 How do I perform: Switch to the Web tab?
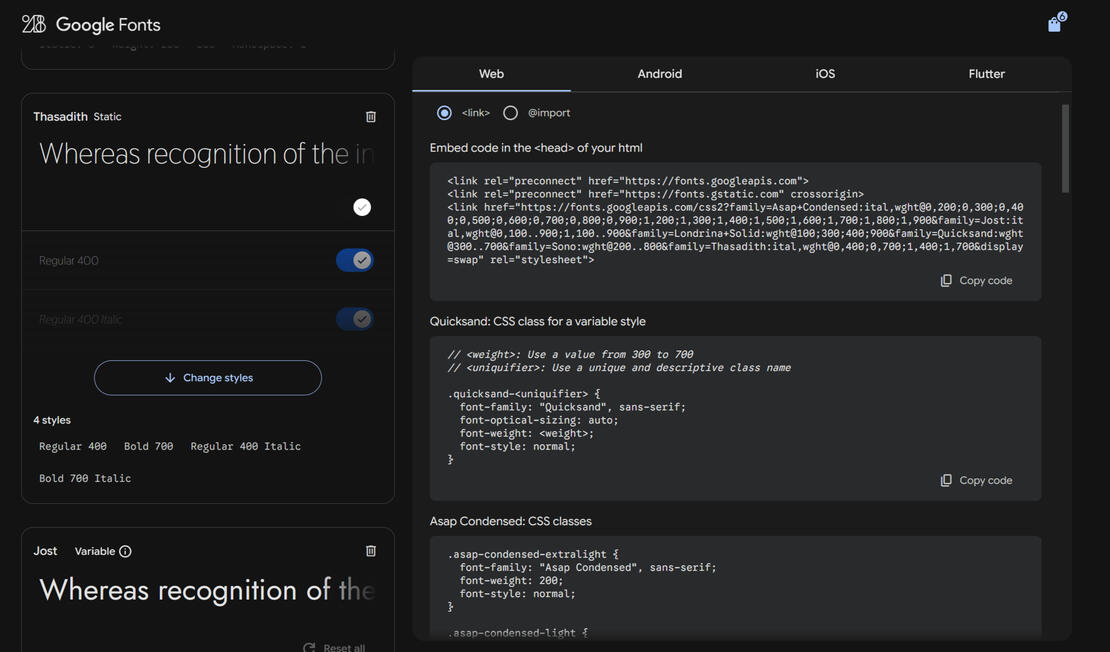click(x=491, y=74)
